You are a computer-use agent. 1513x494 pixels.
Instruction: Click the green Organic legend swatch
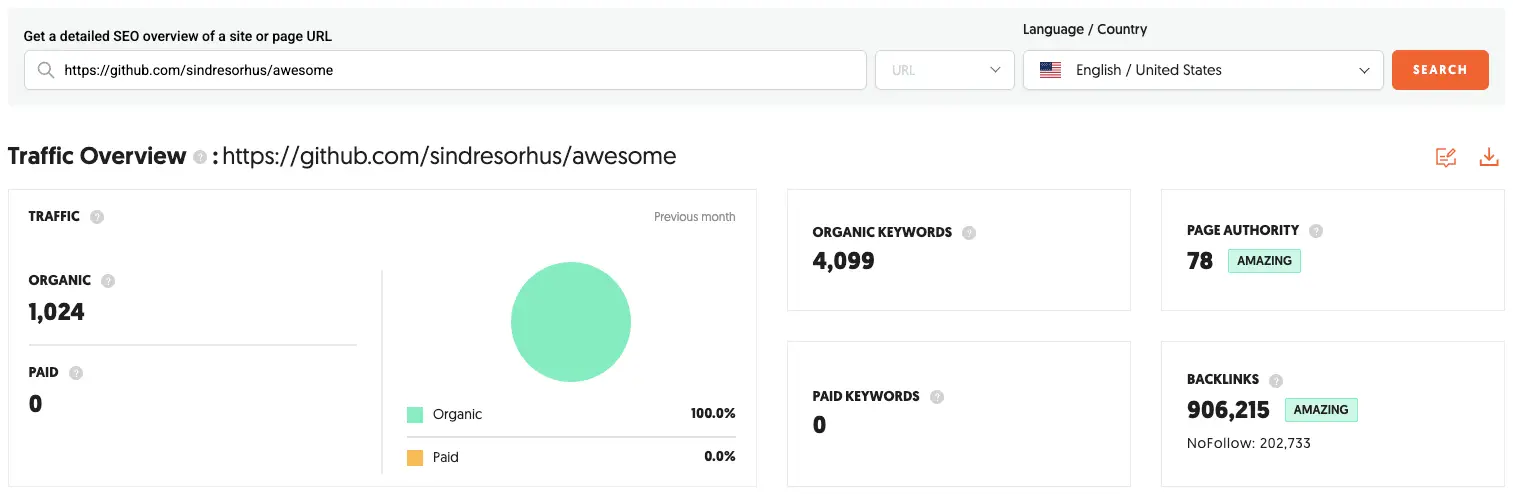click(x=415, y=415)
